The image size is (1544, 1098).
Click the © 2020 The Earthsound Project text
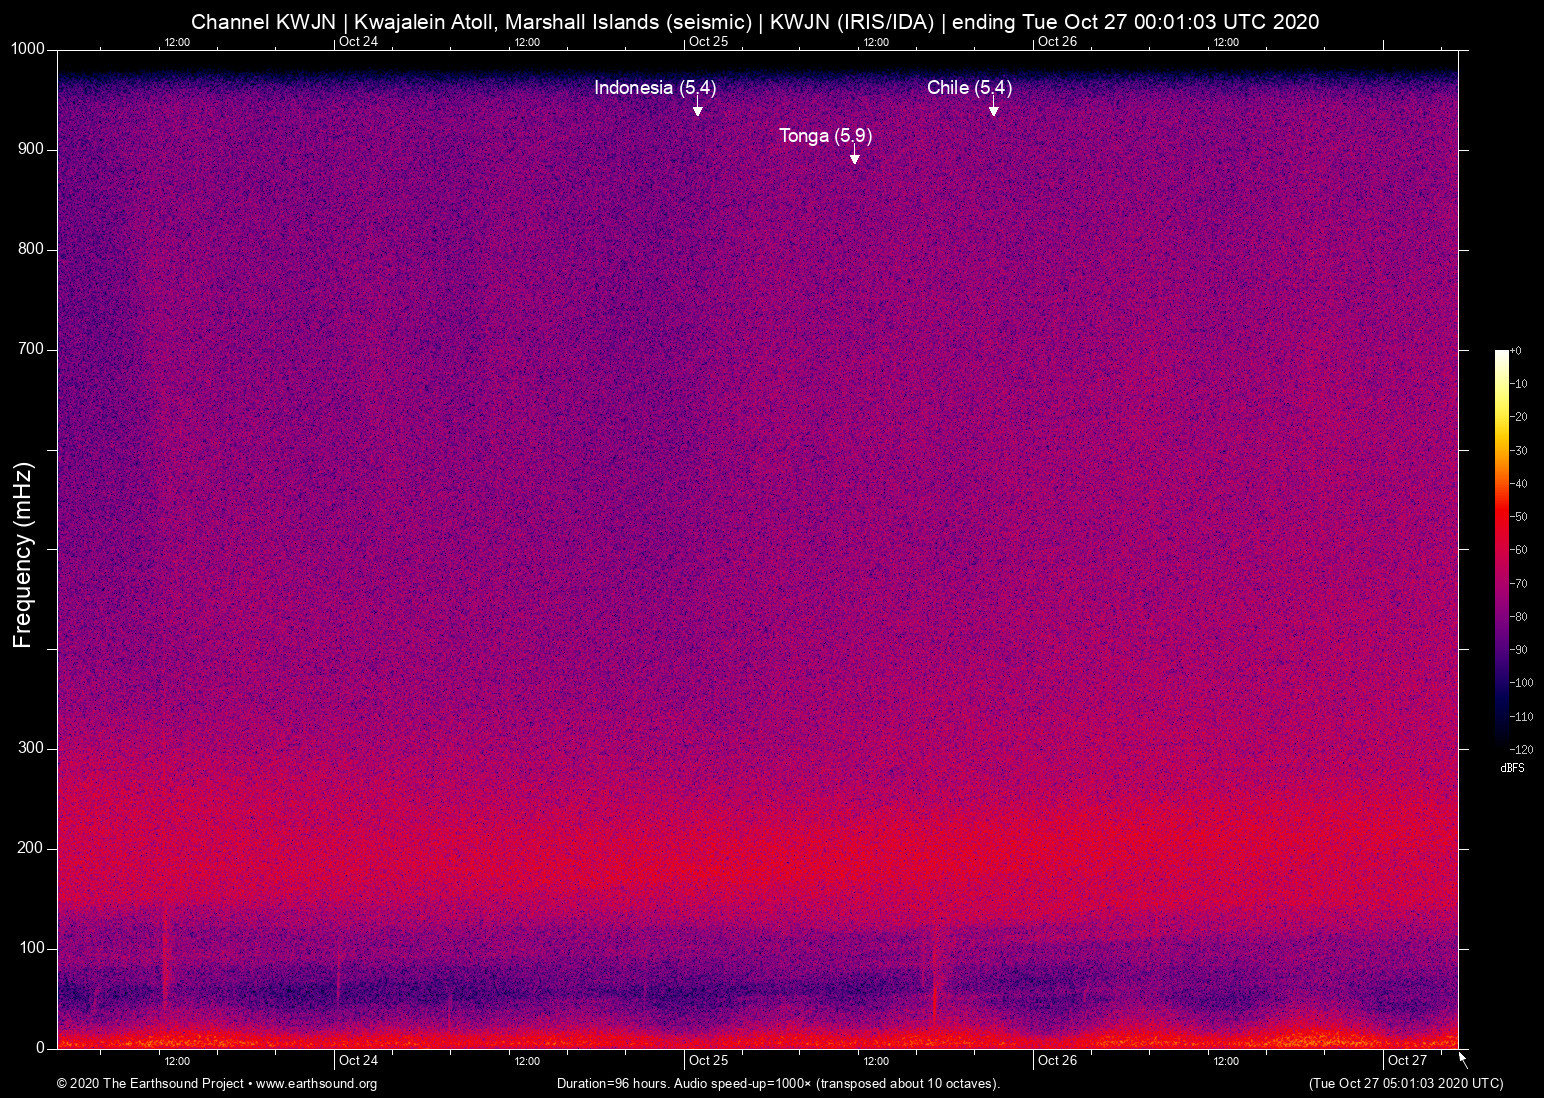(x=150, y=1083)
